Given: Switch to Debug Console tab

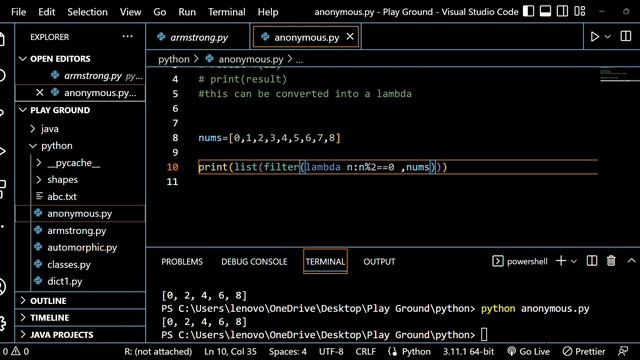Looking at the screenshot, I should tap(254, 262).
